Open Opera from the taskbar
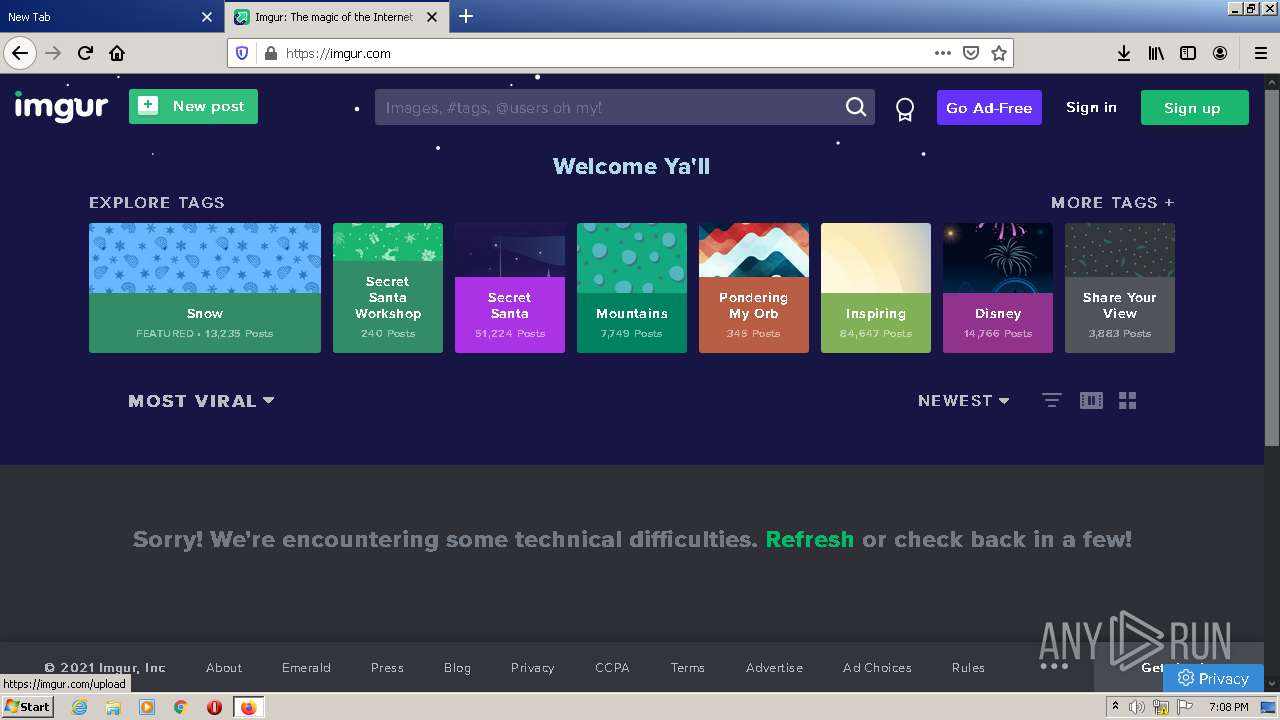 click(214, 707)
